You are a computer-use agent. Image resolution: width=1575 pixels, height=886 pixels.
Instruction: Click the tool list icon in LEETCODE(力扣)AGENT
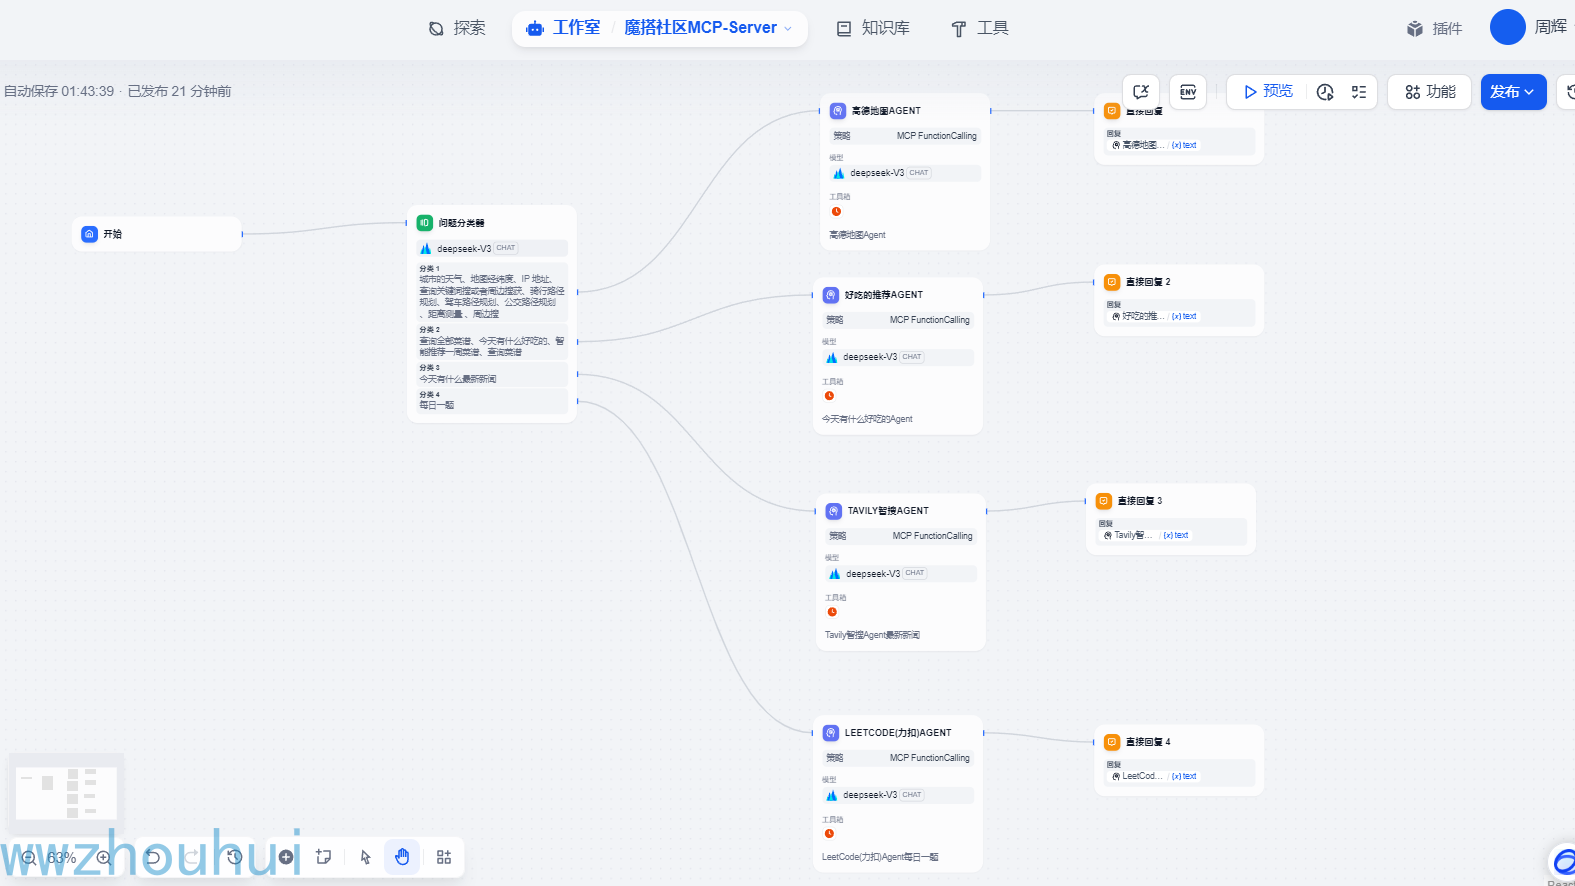click(x=829, y=833)
